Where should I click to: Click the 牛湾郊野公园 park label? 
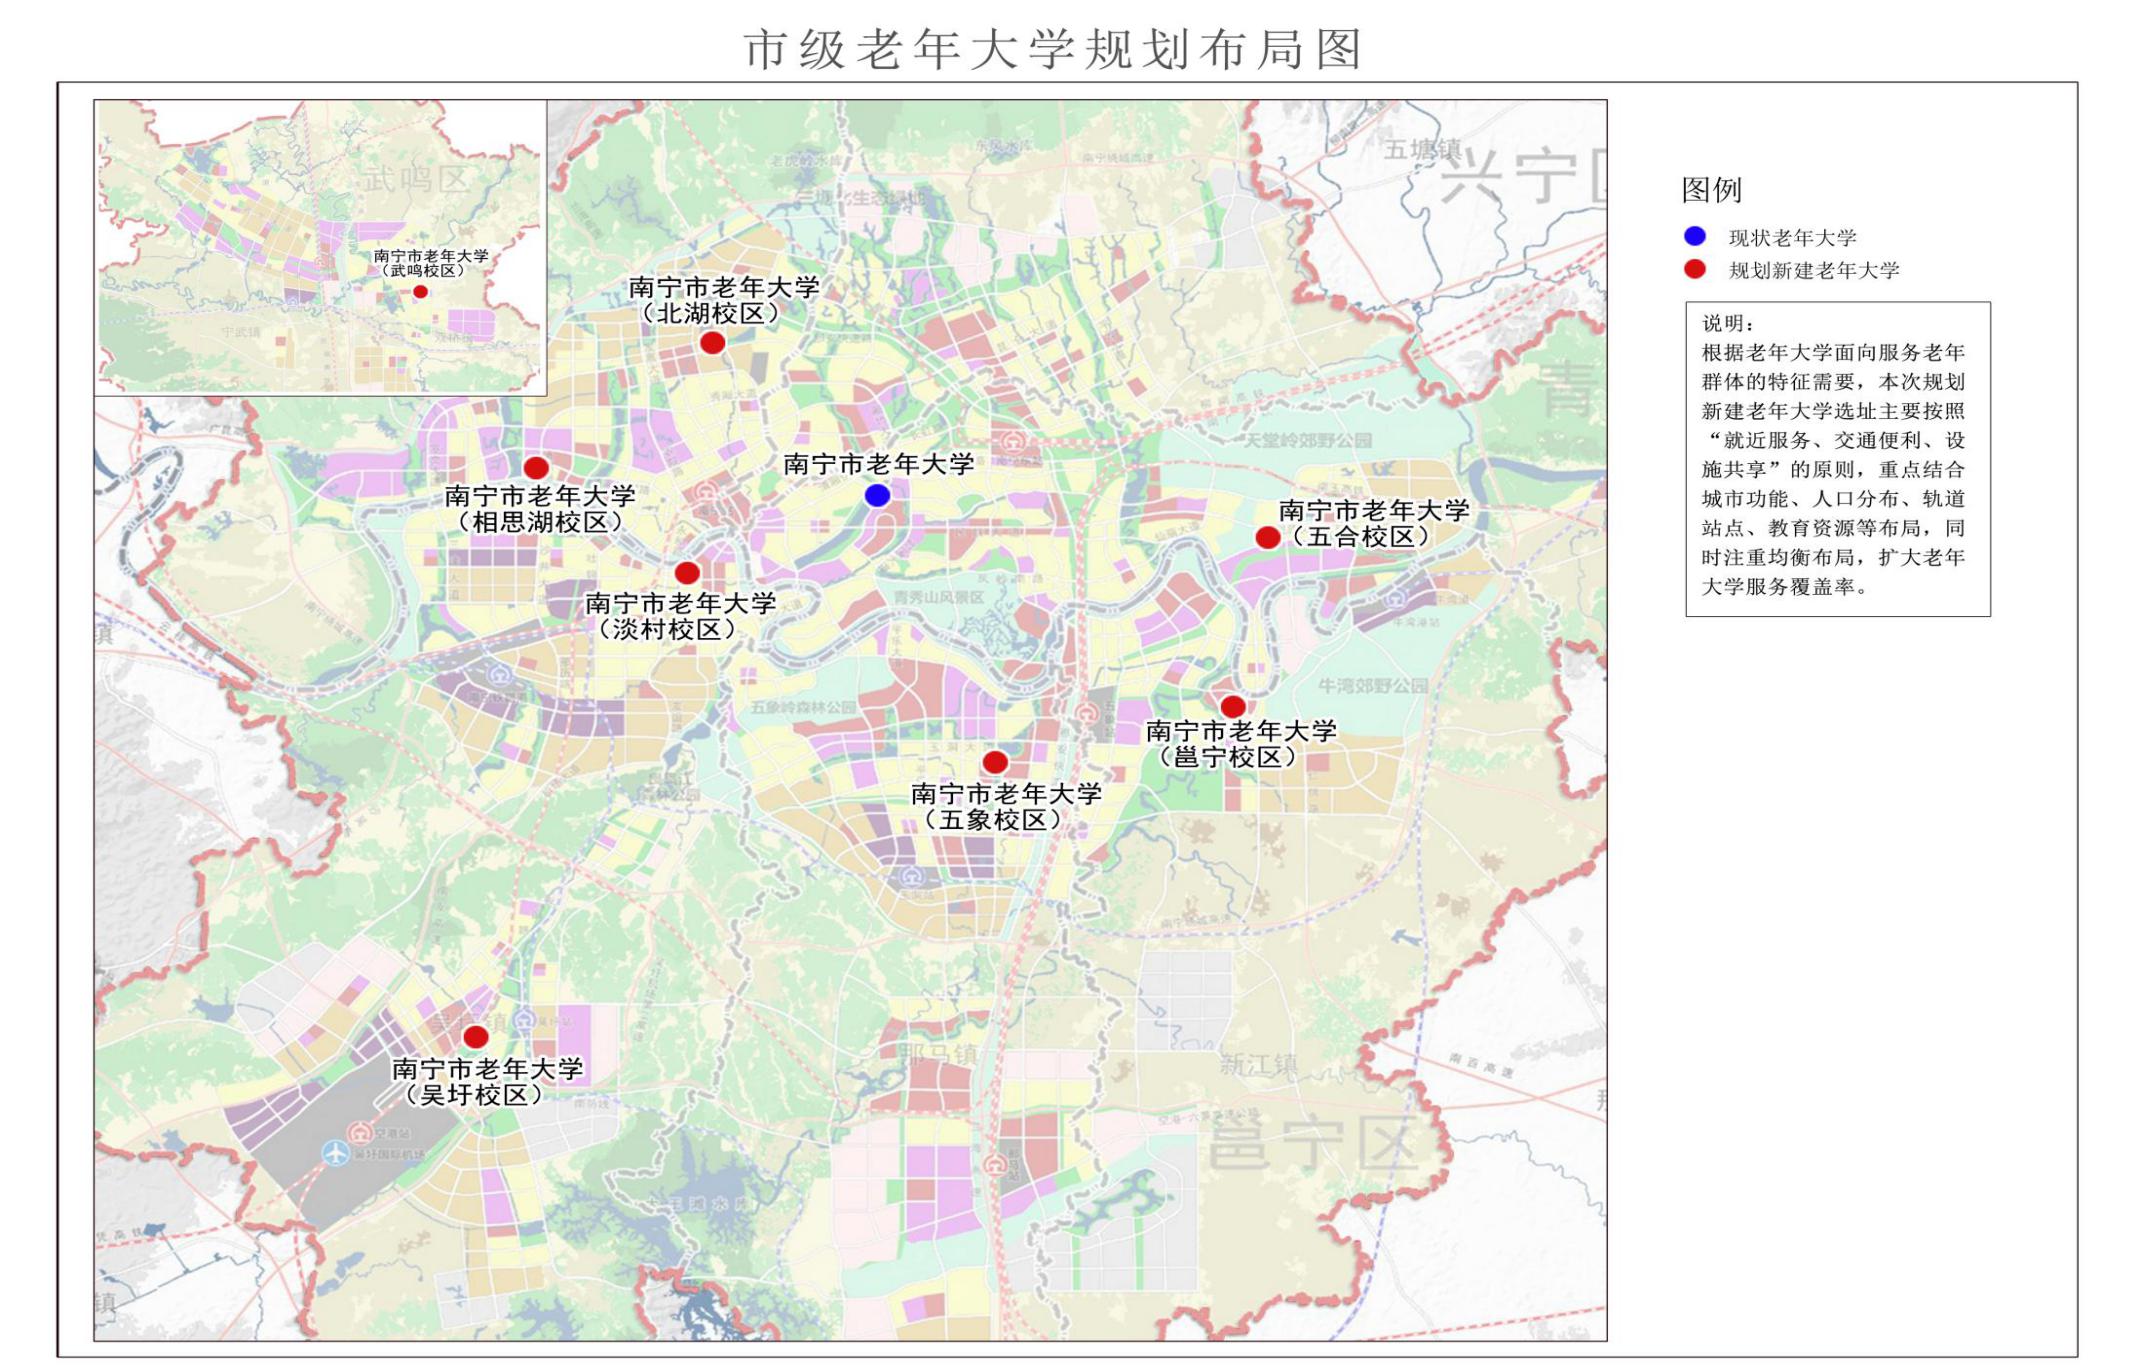click(x=1372, y=686)
